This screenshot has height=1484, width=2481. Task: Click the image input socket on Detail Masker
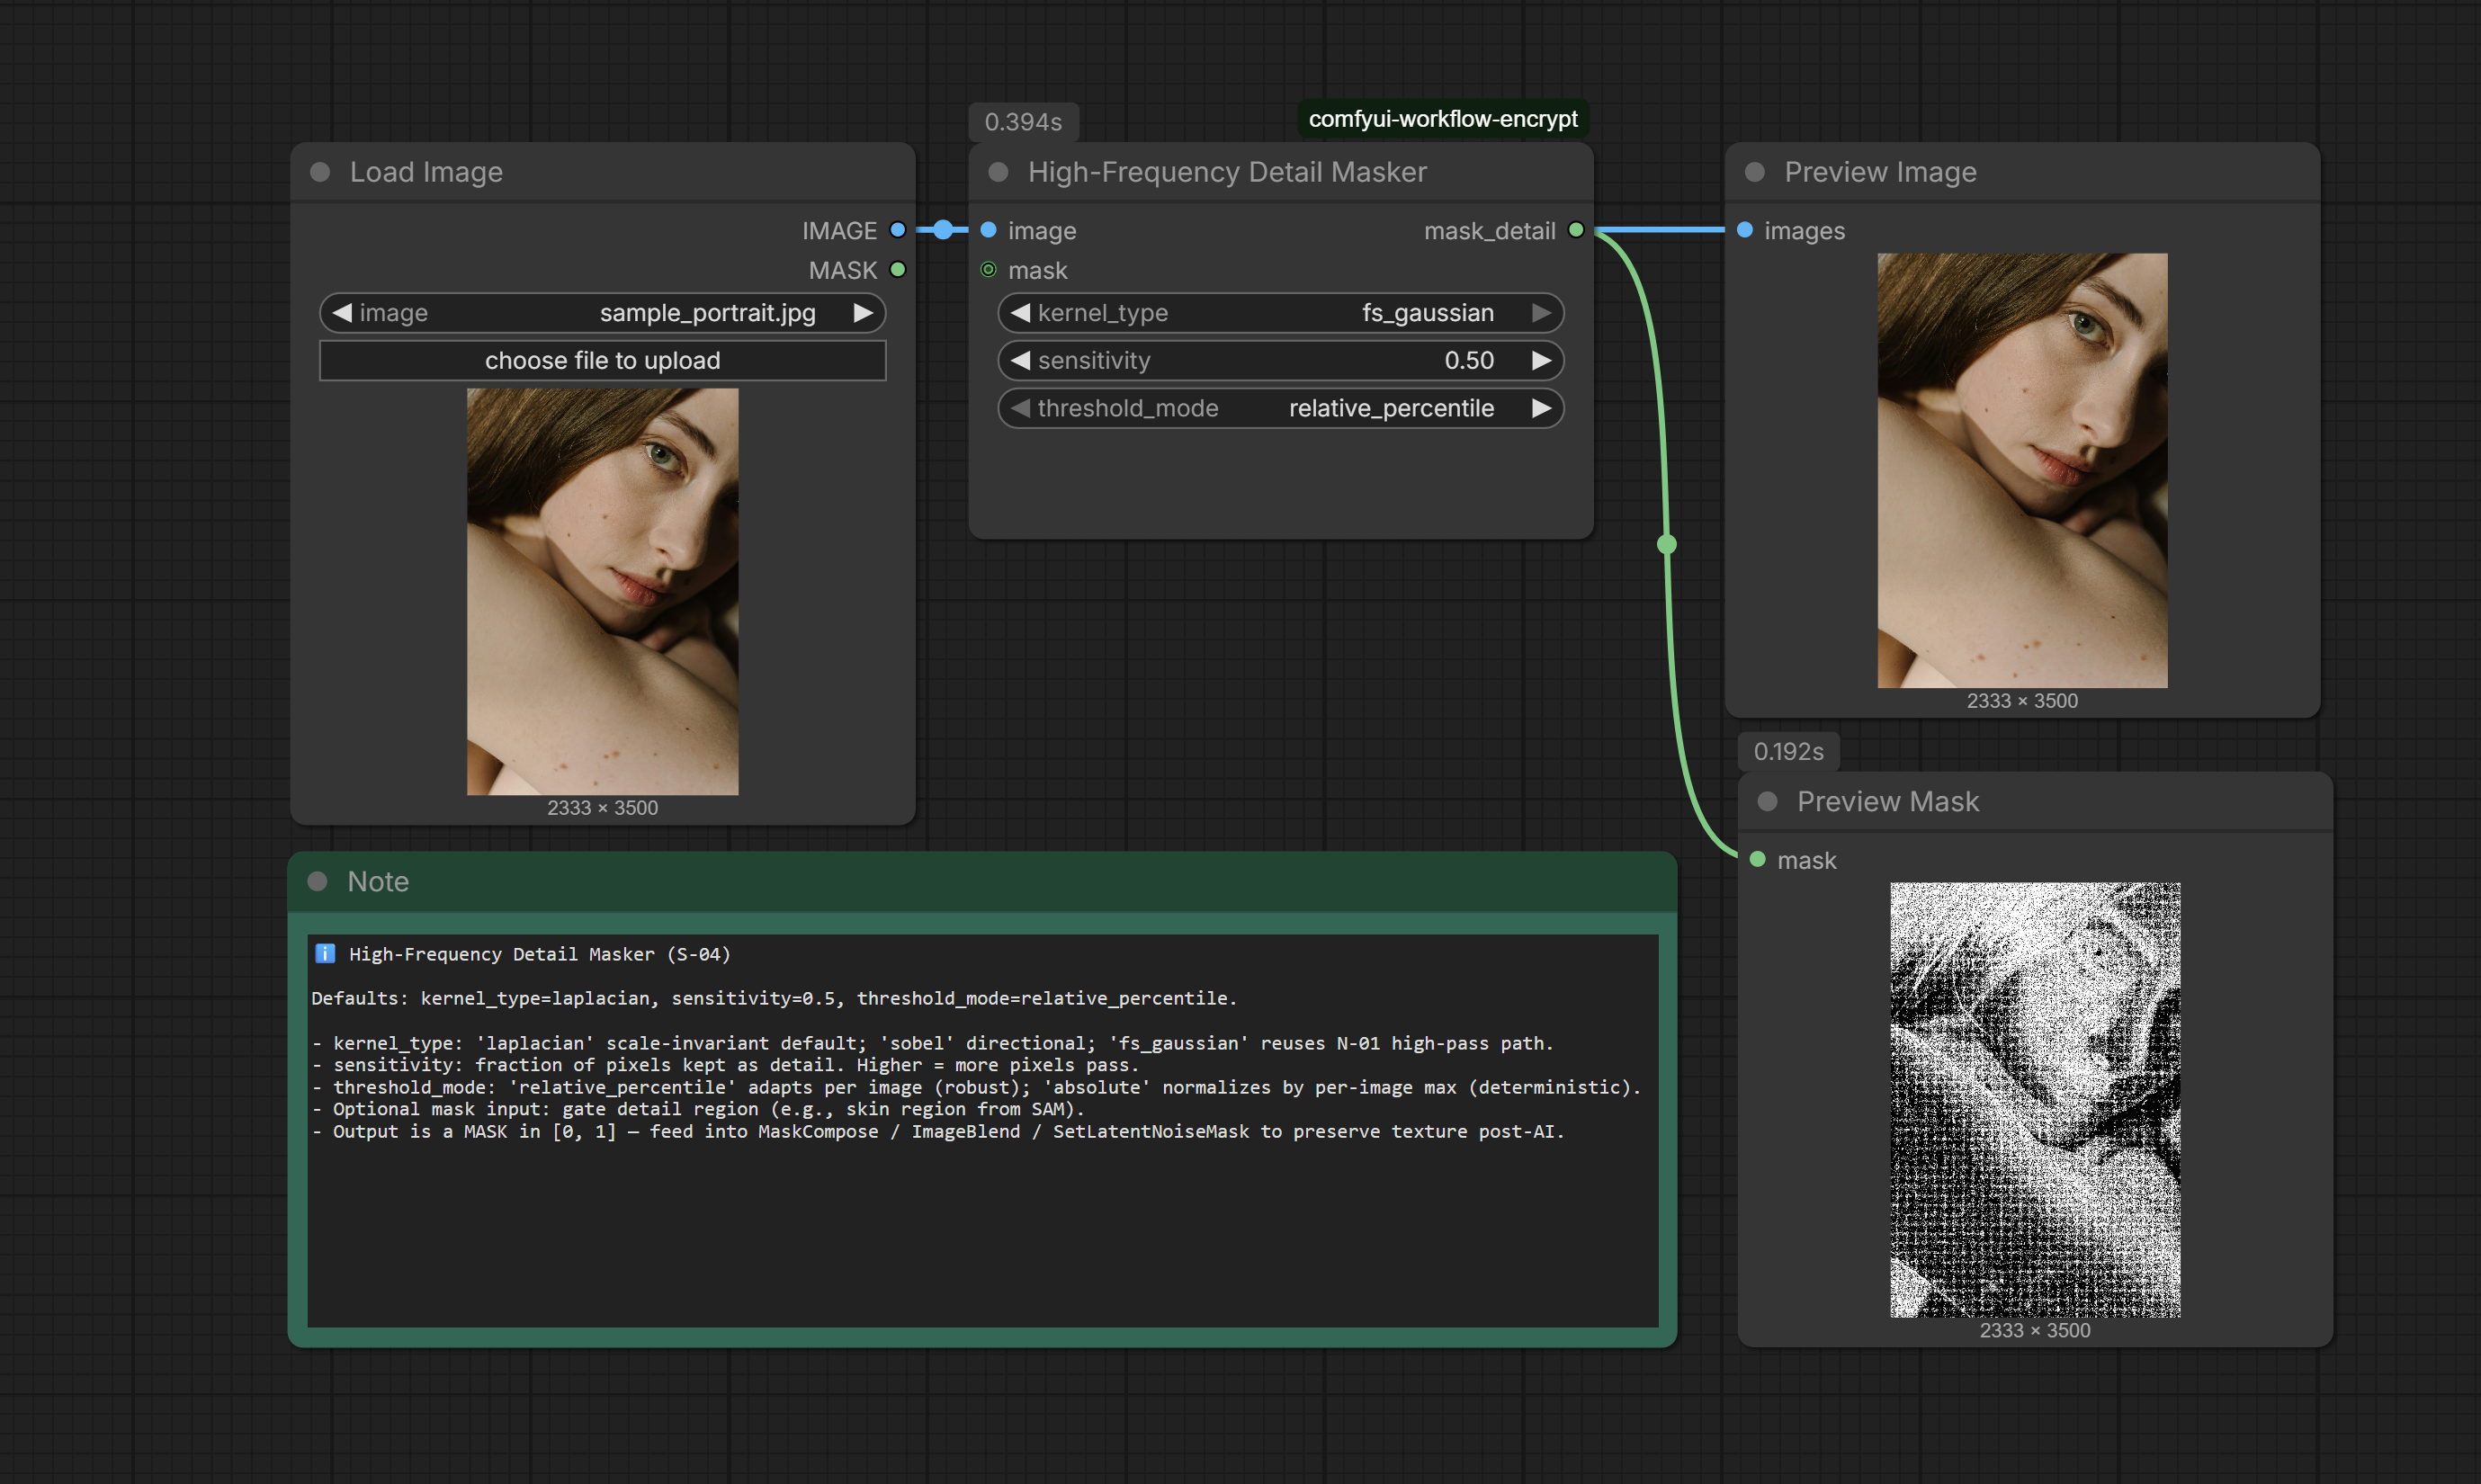[x=989, y=230]
